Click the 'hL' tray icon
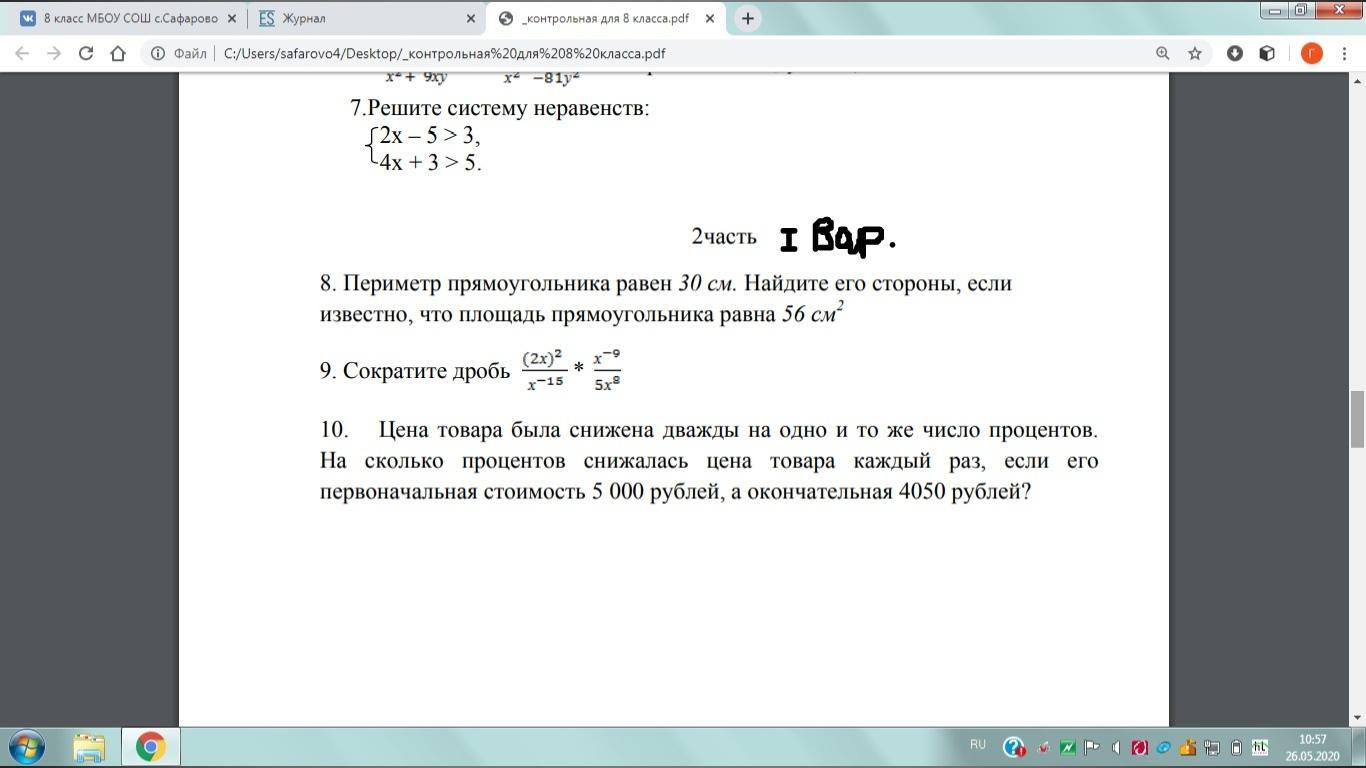The image size is (1366, 768). (x=1260, y=747)
